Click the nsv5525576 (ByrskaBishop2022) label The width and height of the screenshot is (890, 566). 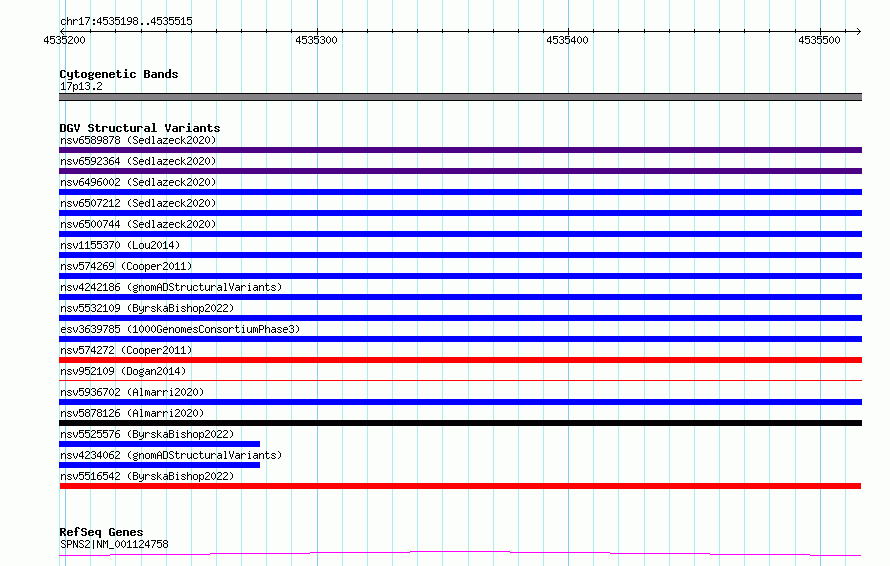click(147, 434)
